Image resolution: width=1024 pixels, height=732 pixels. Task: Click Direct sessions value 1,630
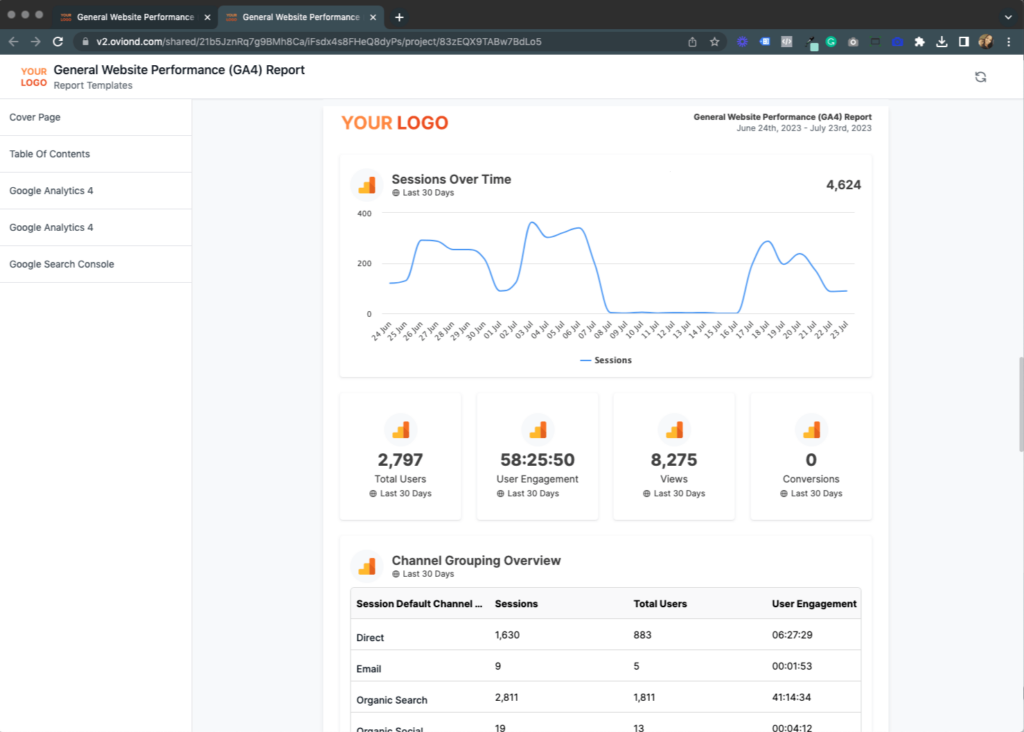tap(507, 635)
